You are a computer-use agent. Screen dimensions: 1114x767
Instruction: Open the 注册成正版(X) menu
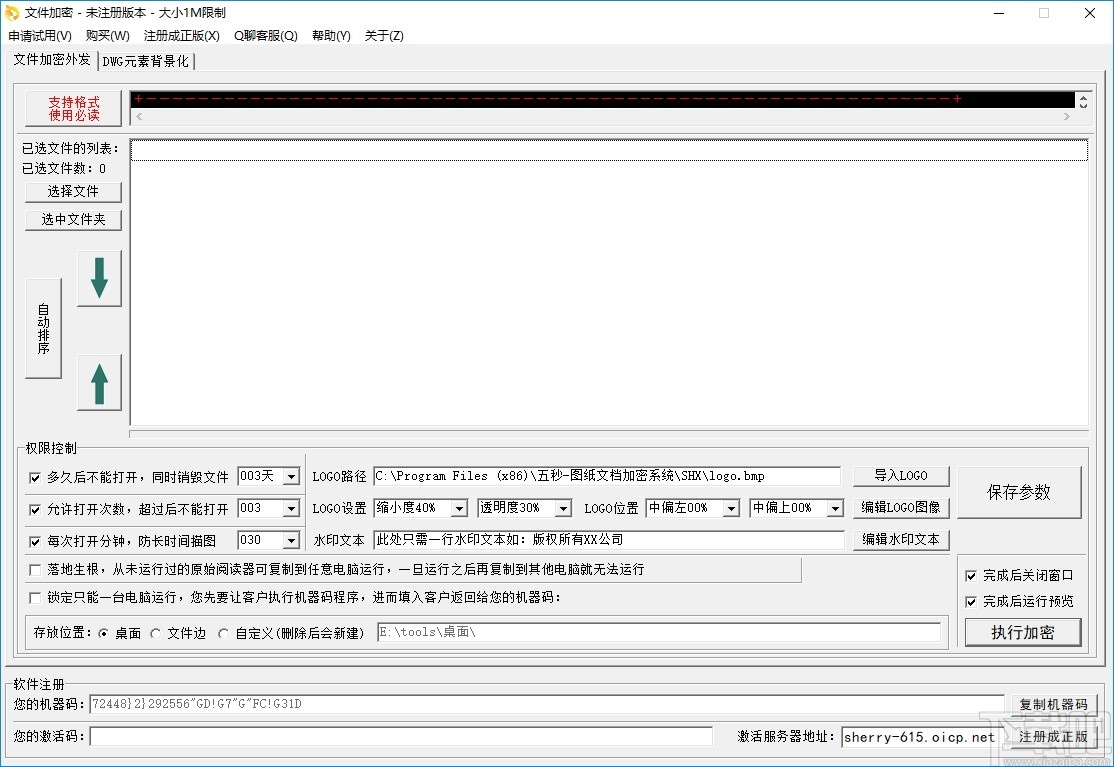181,36
